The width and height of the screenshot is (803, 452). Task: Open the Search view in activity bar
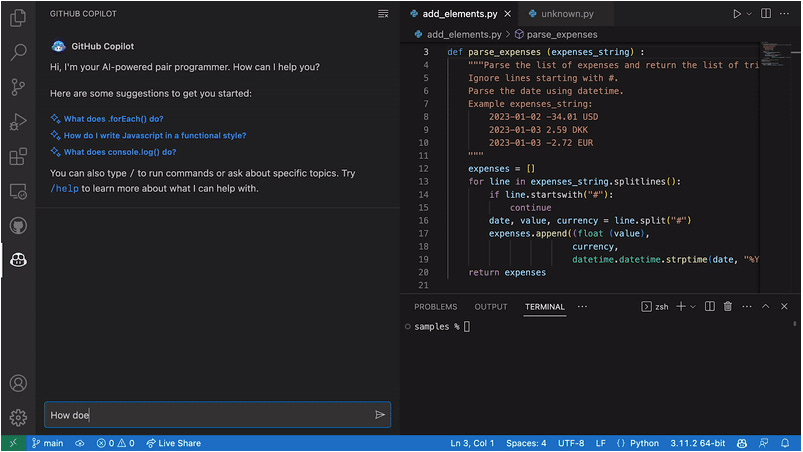click(x=18, y=52)
